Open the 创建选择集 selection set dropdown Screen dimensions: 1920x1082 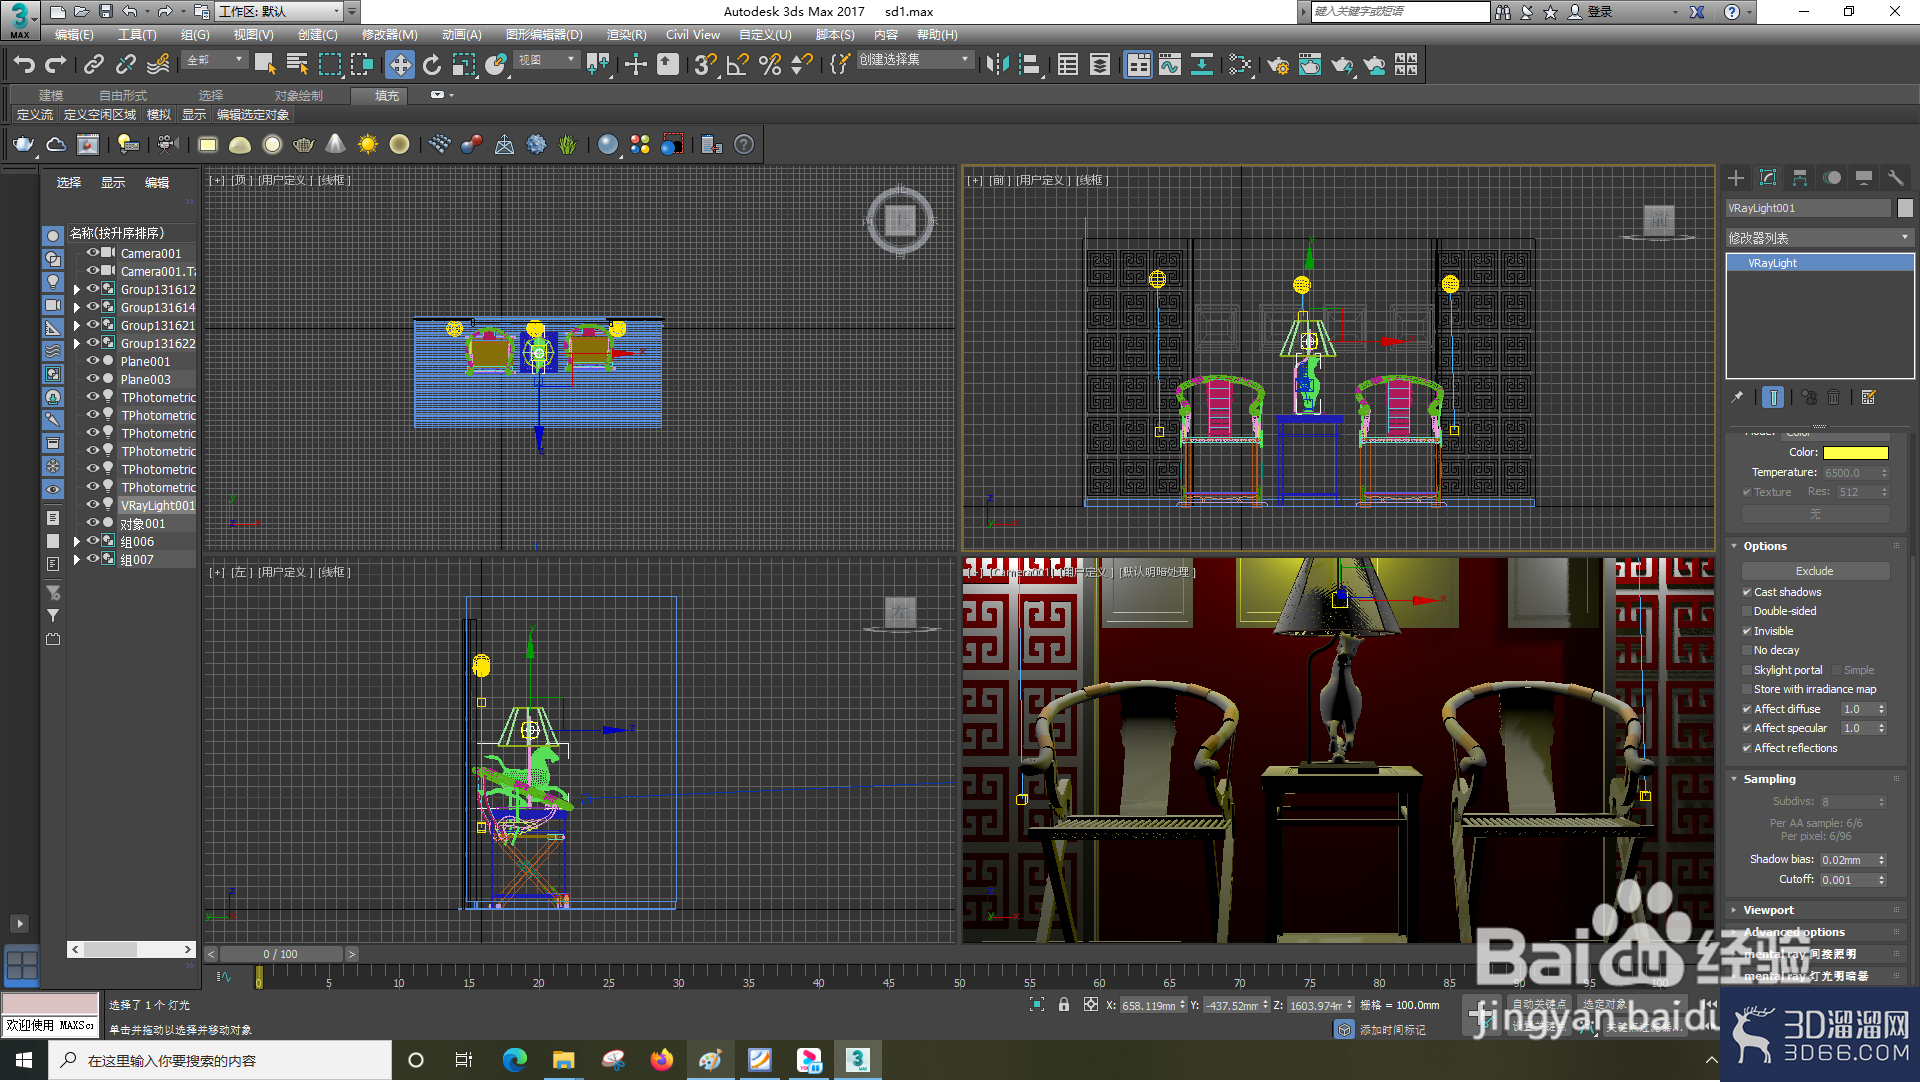914,60
